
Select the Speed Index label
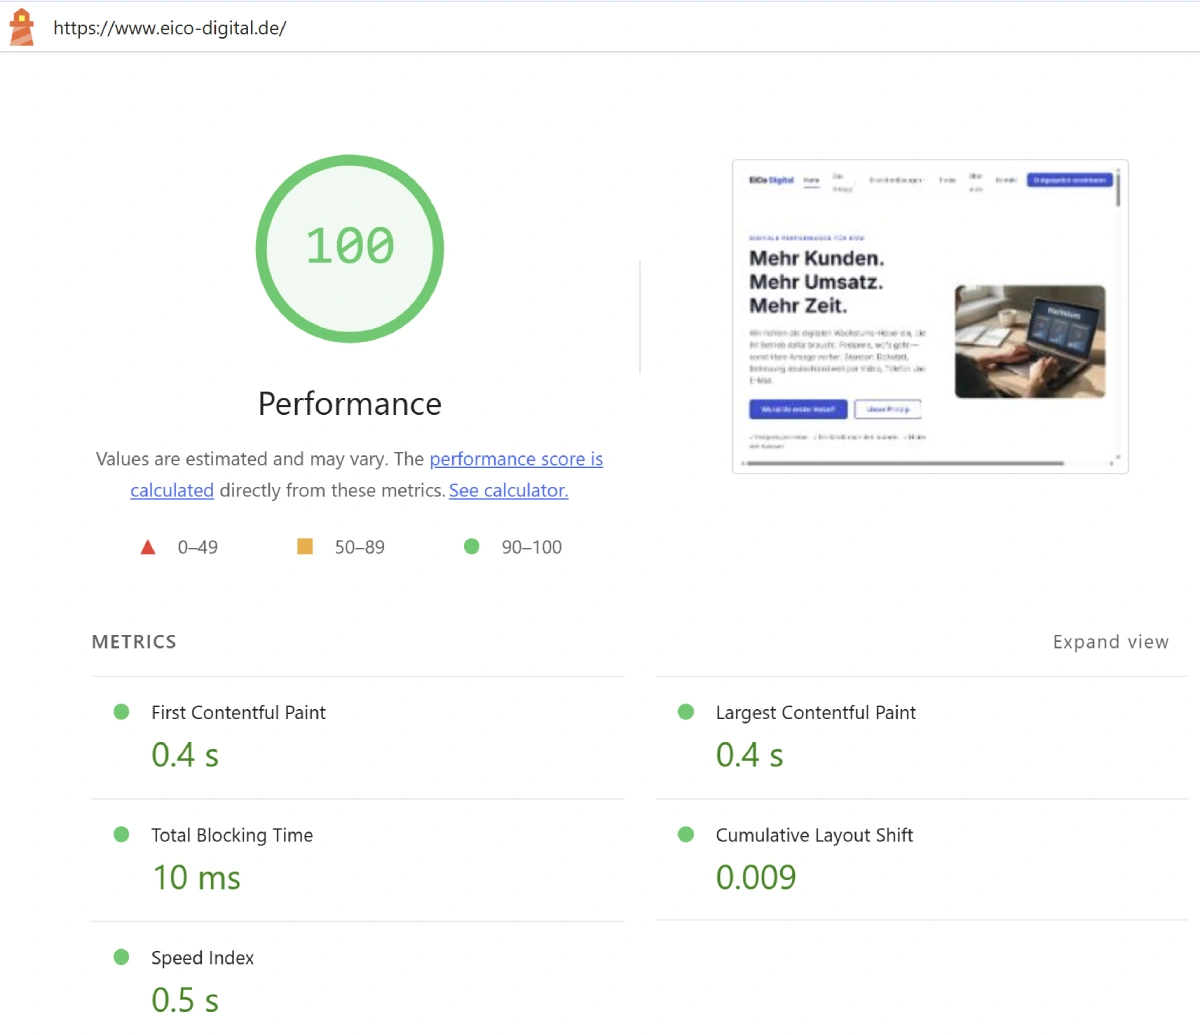(x=202, y=958)
